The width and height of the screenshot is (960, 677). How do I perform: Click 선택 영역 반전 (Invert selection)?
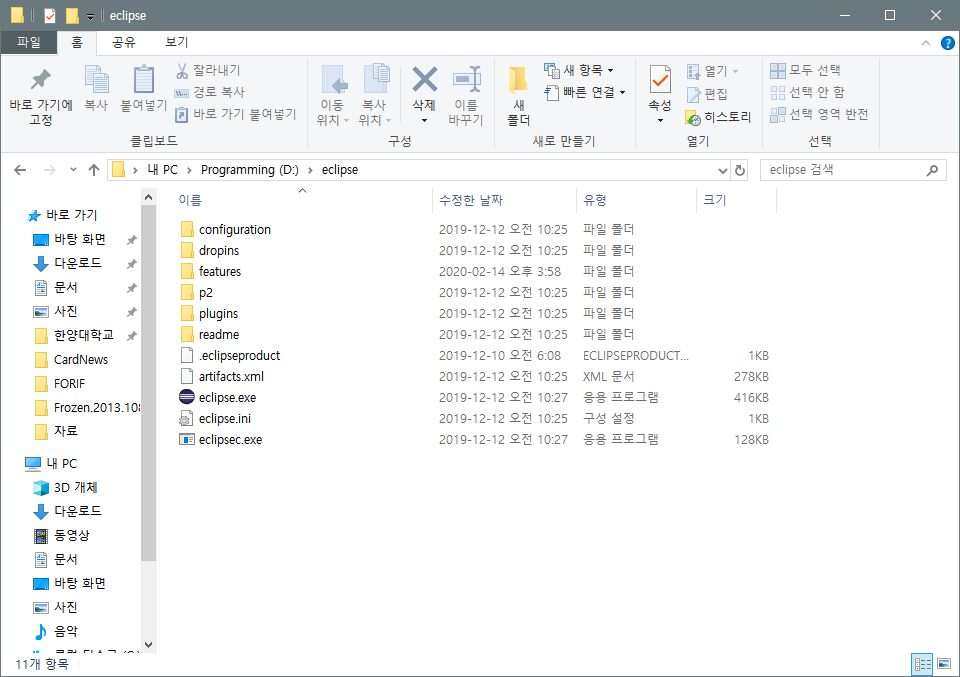tap(819, 114)
